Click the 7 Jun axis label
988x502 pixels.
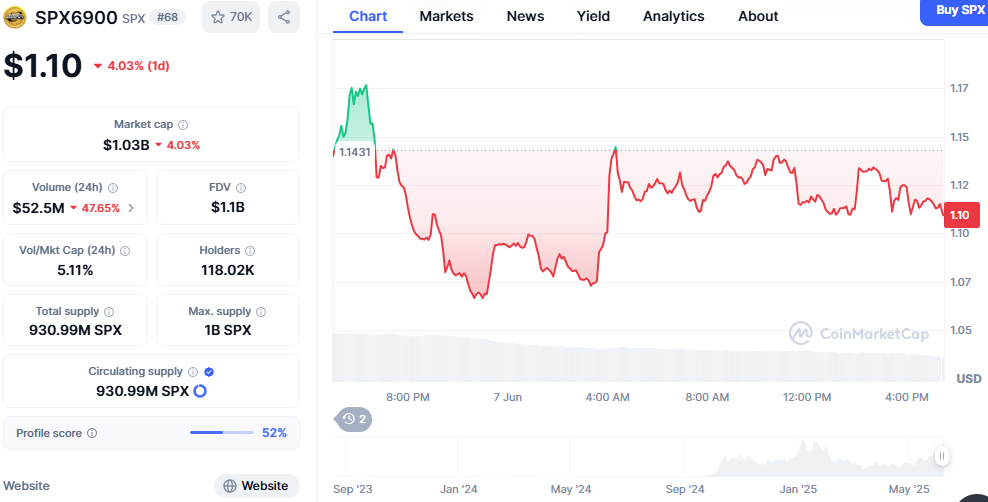507,397
